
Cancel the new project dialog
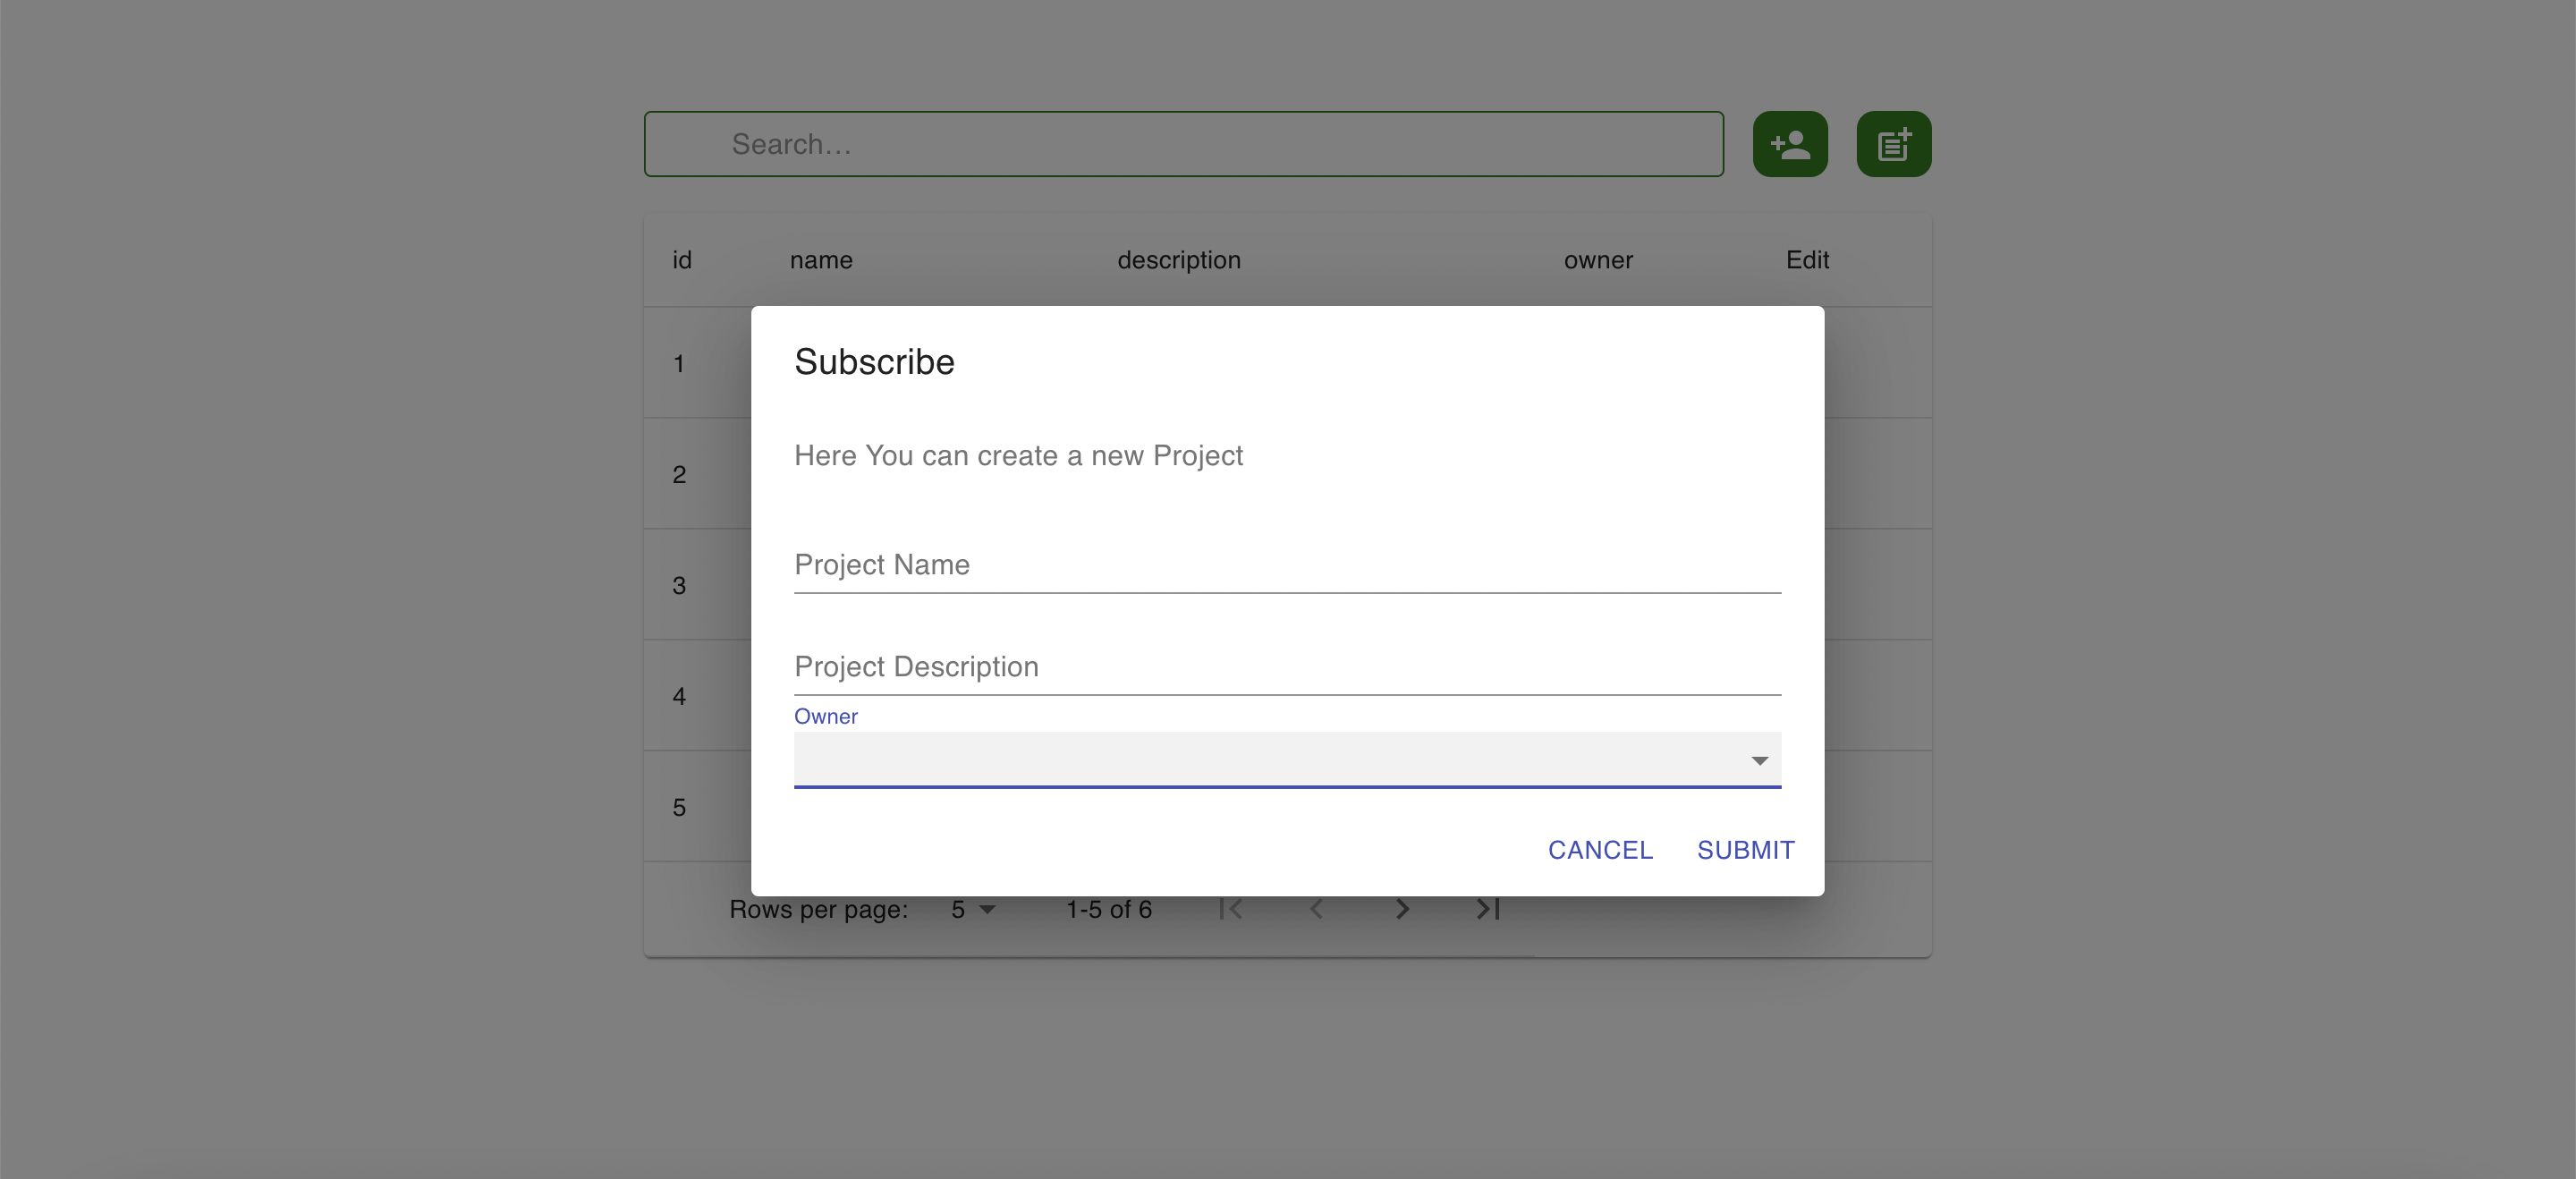pos(1600,850)
